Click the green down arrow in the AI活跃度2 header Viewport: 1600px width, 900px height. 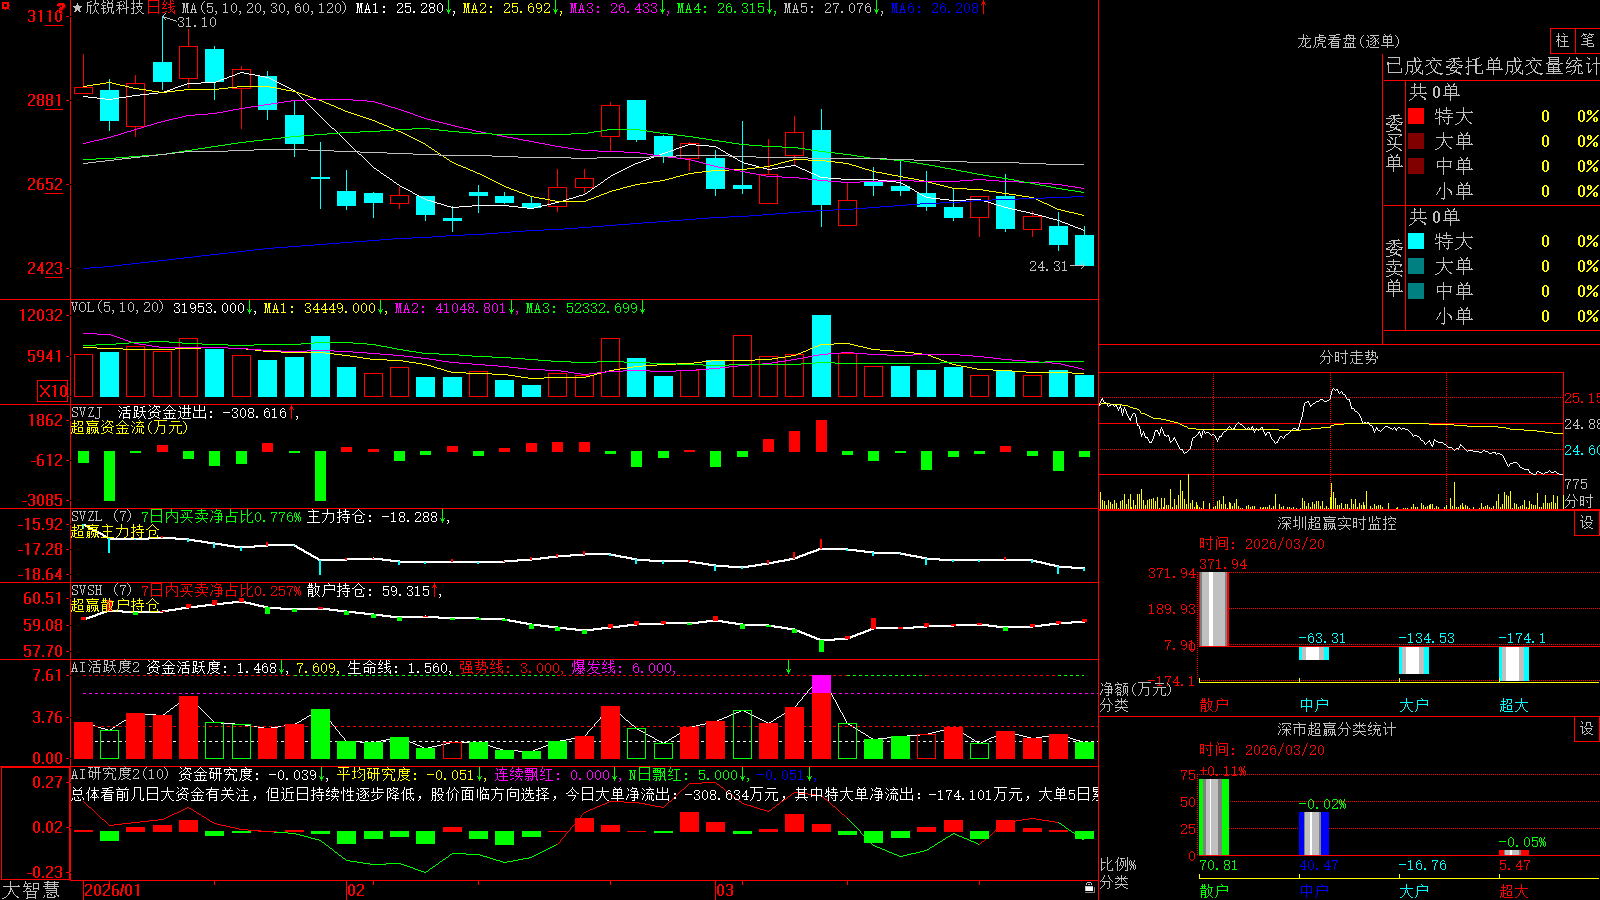[788, 667]
